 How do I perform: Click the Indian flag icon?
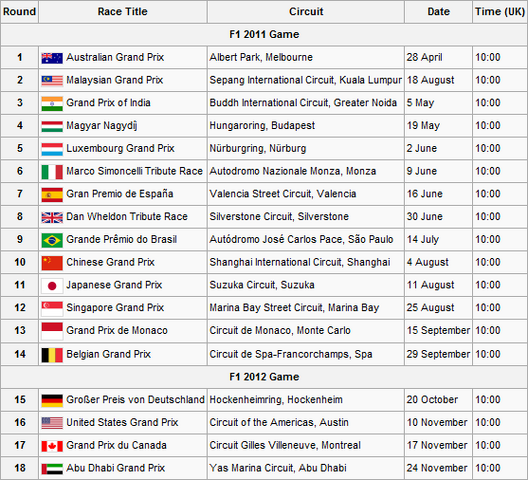tap(52, 104)
